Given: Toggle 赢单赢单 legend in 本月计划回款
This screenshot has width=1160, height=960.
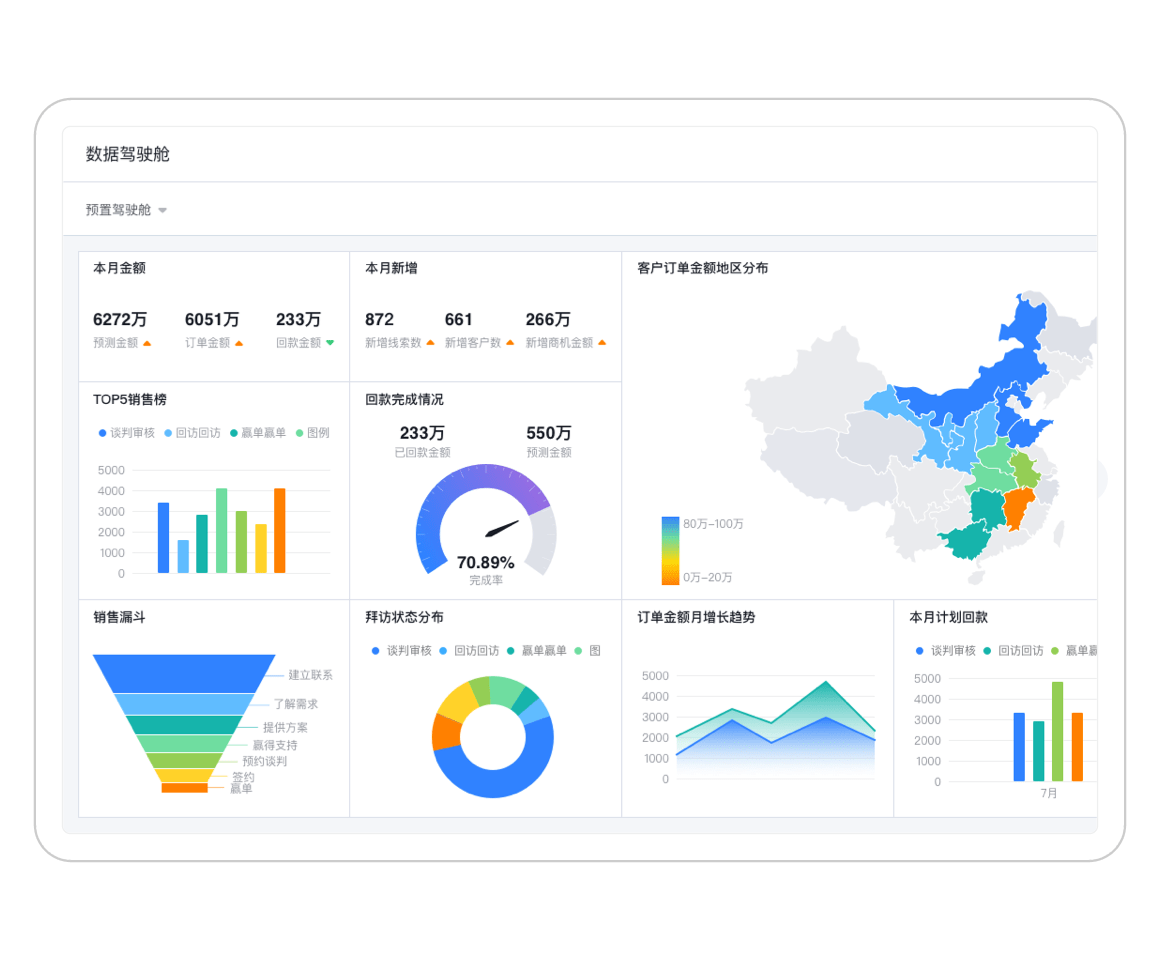Looking at the screenshot, I should [x=1075, y=650].
